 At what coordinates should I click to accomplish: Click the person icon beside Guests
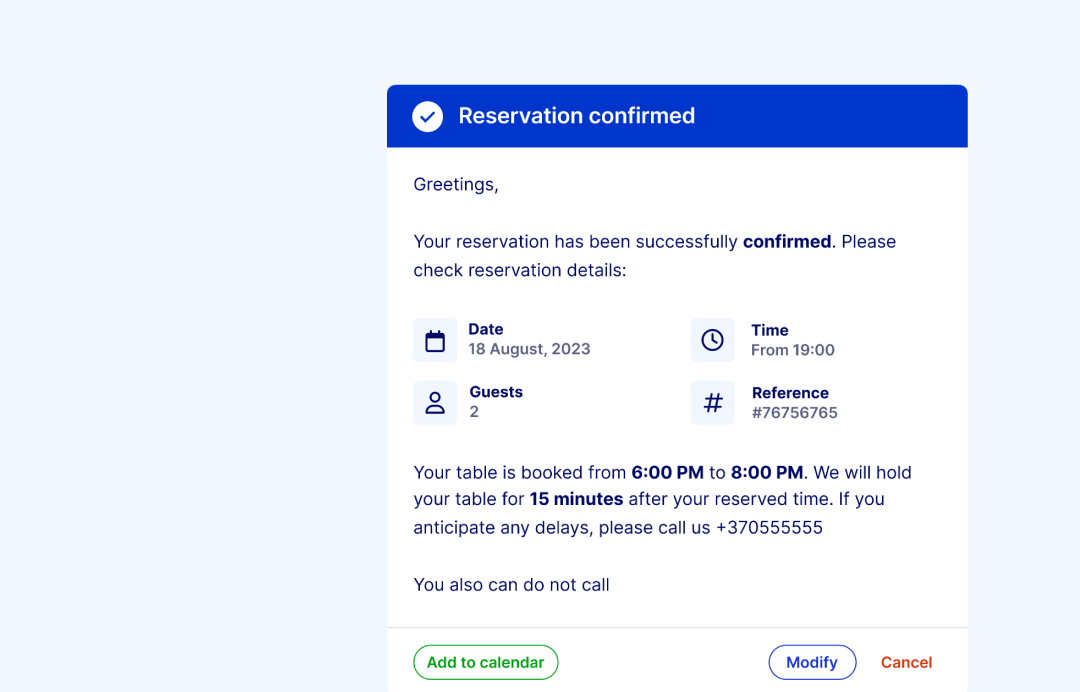(x=435, y=403)
